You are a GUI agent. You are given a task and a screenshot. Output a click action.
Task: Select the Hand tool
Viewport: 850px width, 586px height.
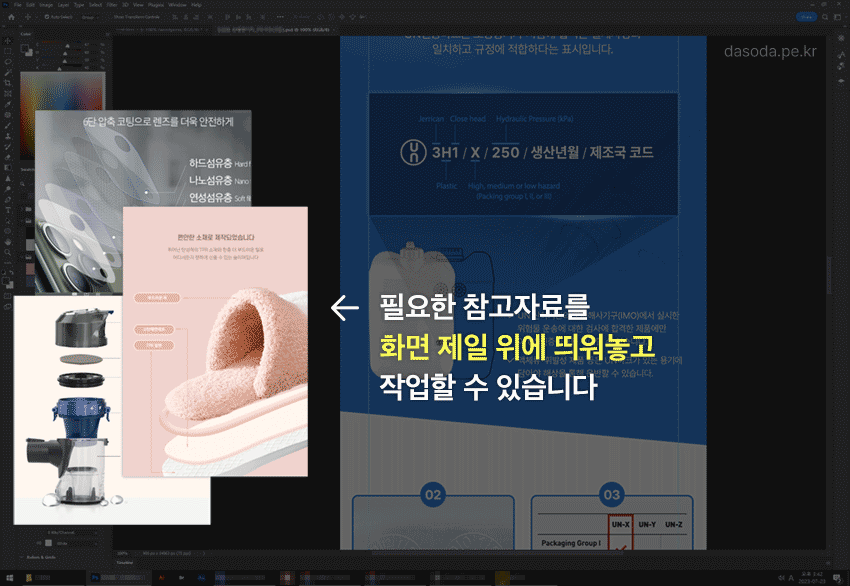click(x=8, y=242)
